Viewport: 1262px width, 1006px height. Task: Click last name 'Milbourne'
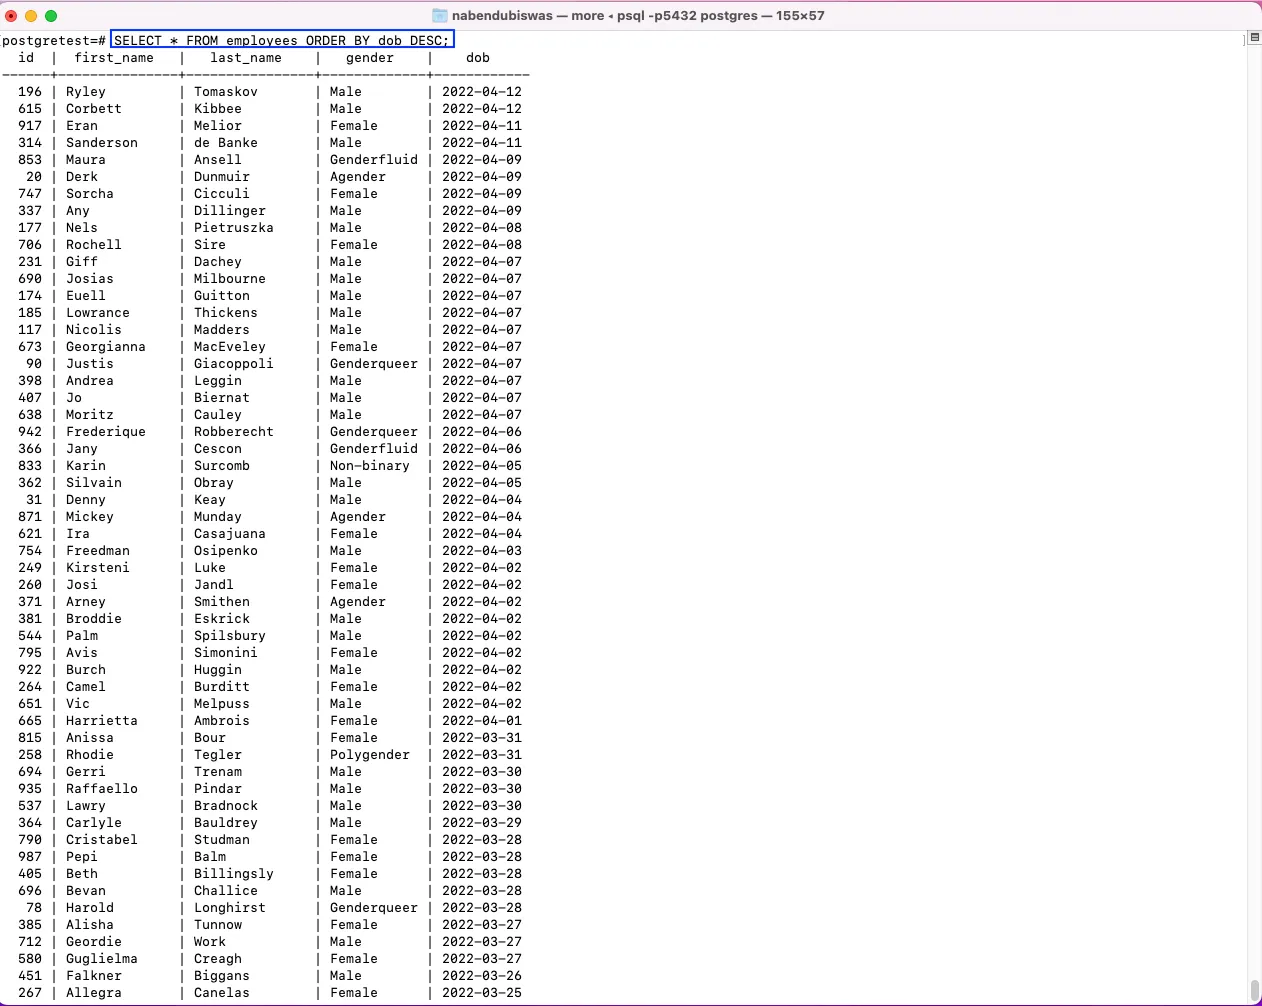[x=230, y=279]
